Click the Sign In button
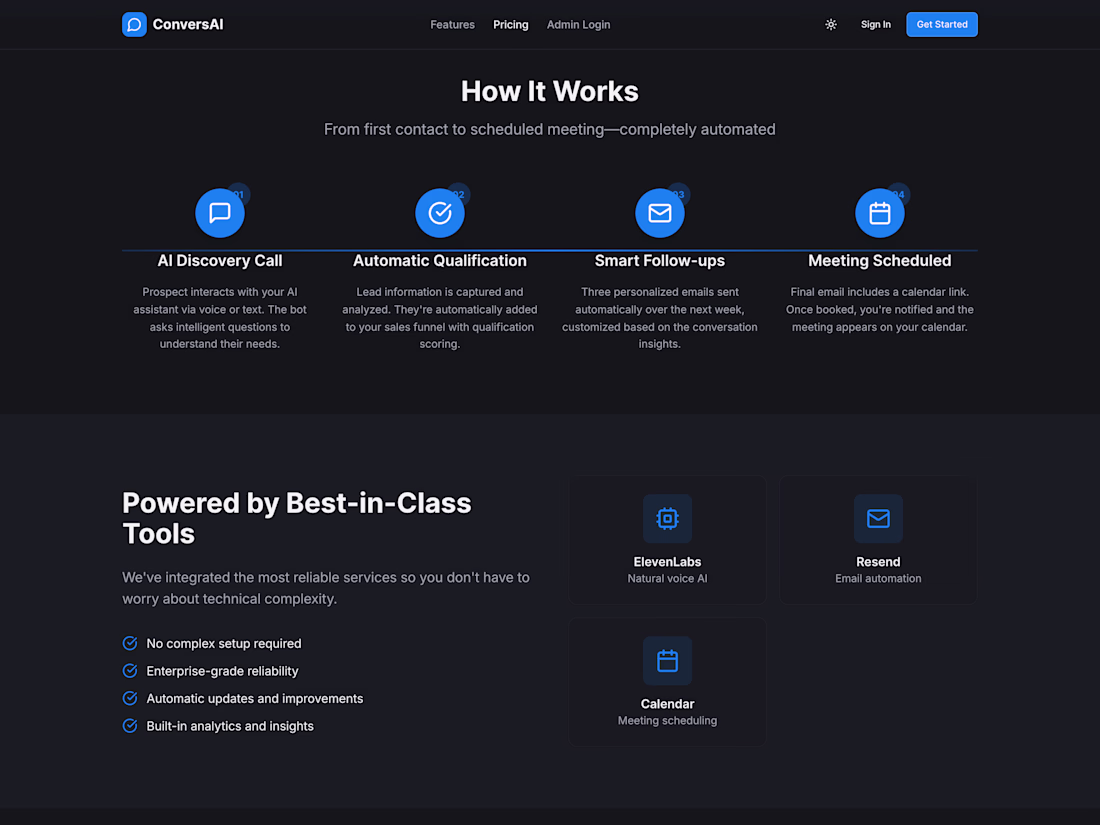 pyautogui.click(x=876, y=25)
